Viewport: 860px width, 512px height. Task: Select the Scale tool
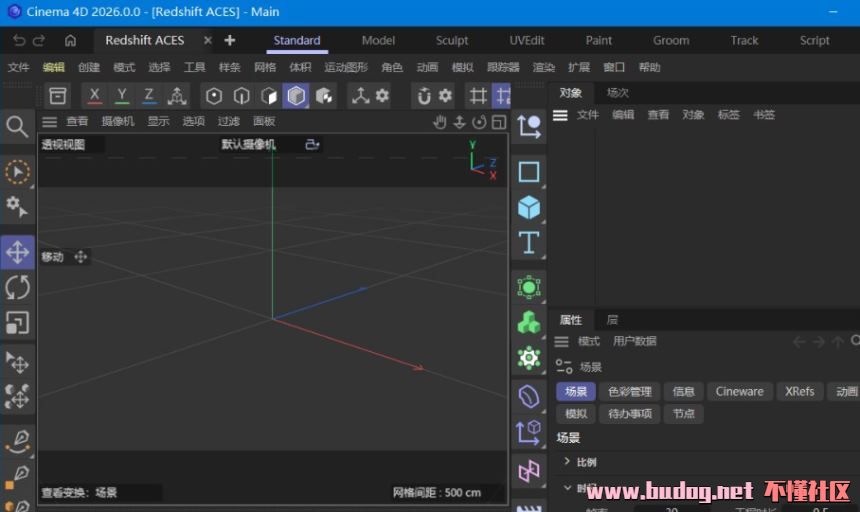[17, 323]
